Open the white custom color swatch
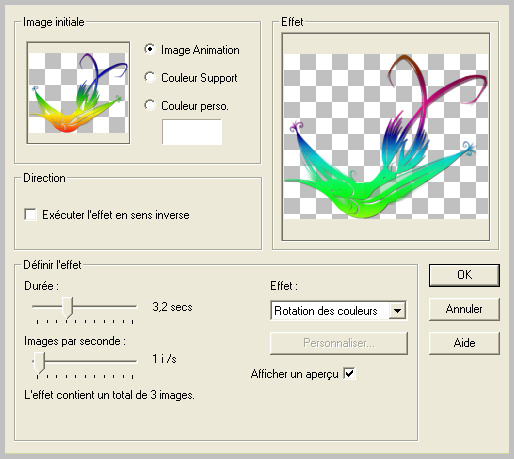 click(192, 132)
